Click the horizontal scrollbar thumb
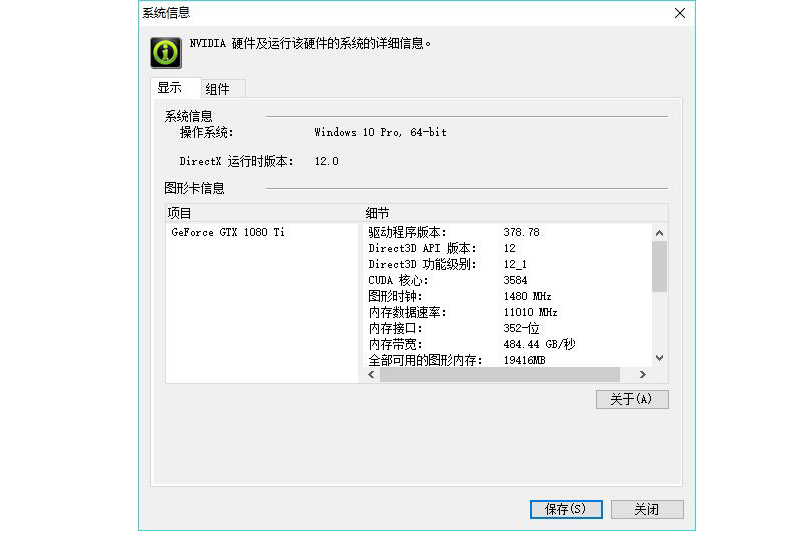800x533 pixels. (500, 374)
